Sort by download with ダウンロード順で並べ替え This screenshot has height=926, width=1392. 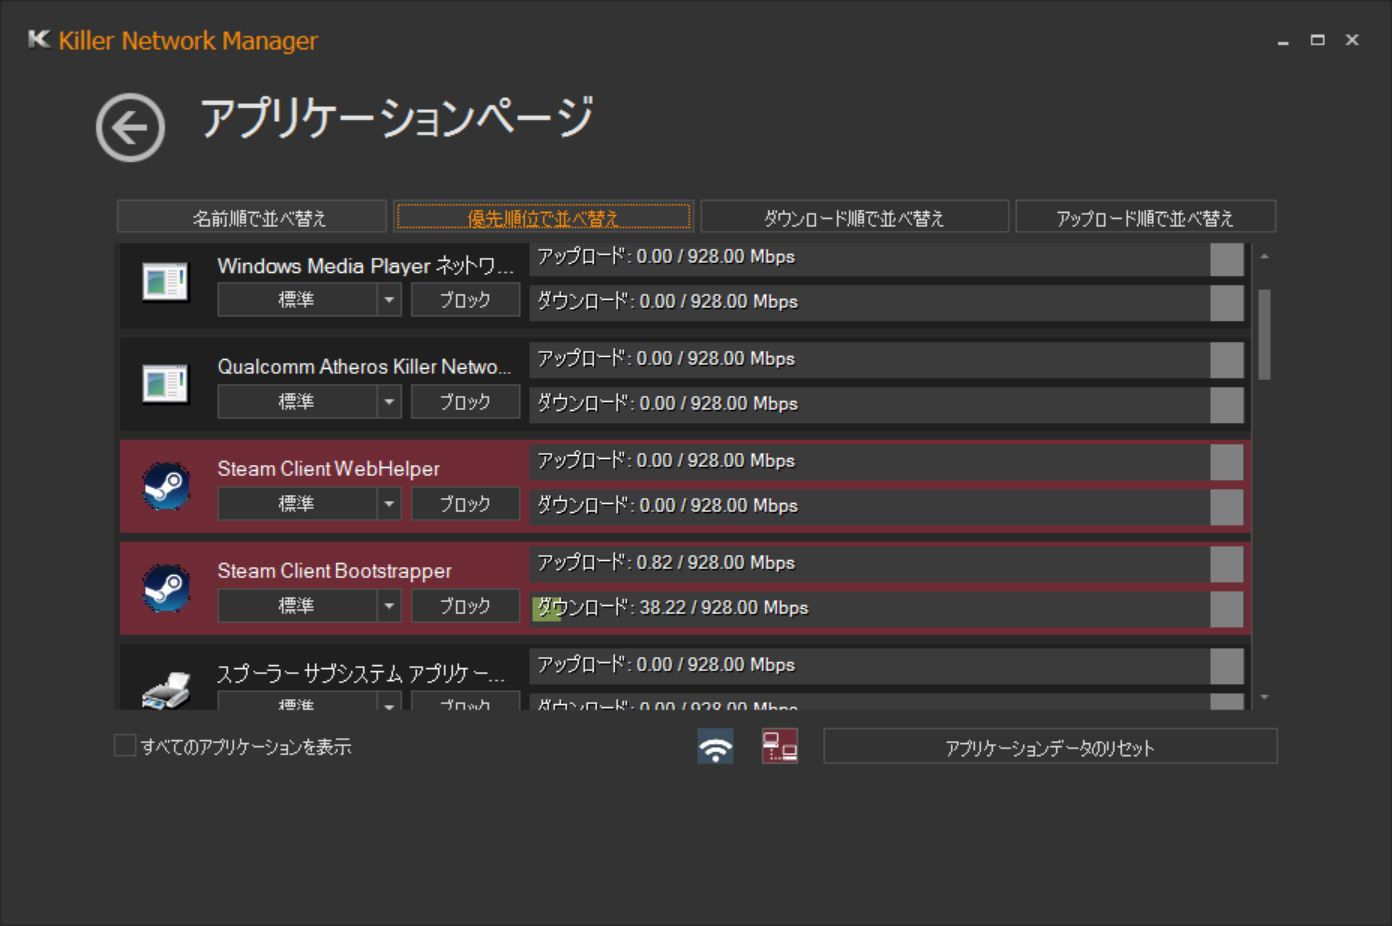point(854,217)
